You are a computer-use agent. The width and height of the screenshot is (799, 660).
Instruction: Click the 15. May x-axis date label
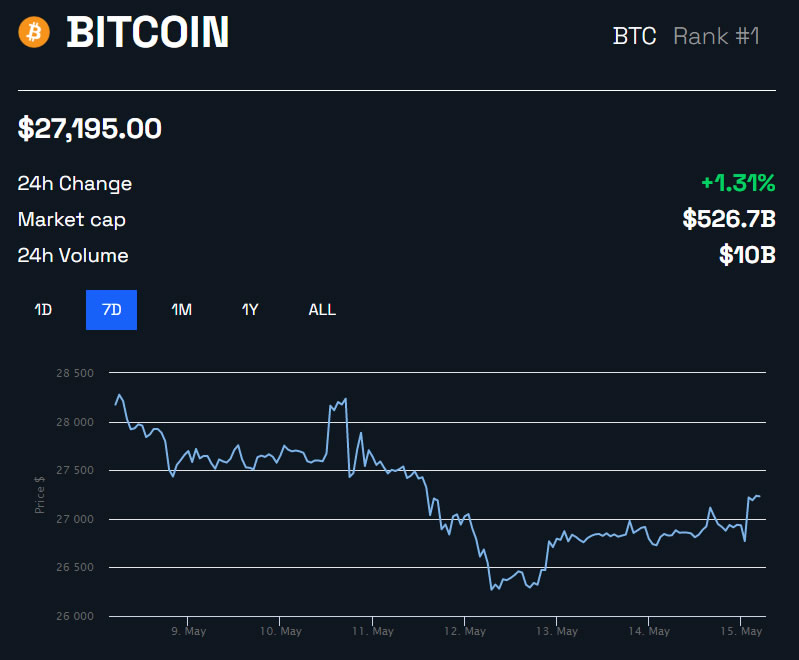click(741, 631)
